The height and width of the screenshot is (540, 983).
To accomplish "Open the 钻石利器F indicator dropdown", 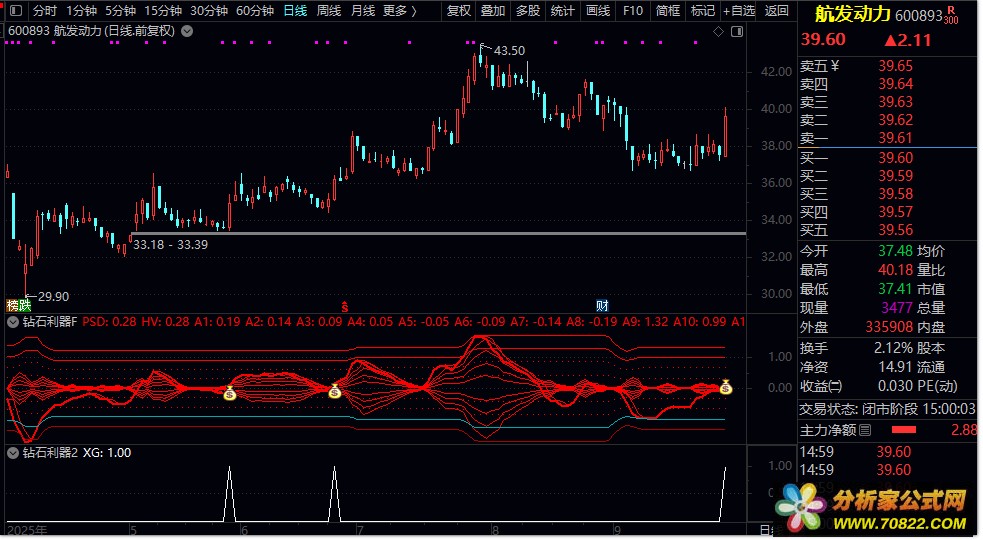I will (x=13, y=322).
